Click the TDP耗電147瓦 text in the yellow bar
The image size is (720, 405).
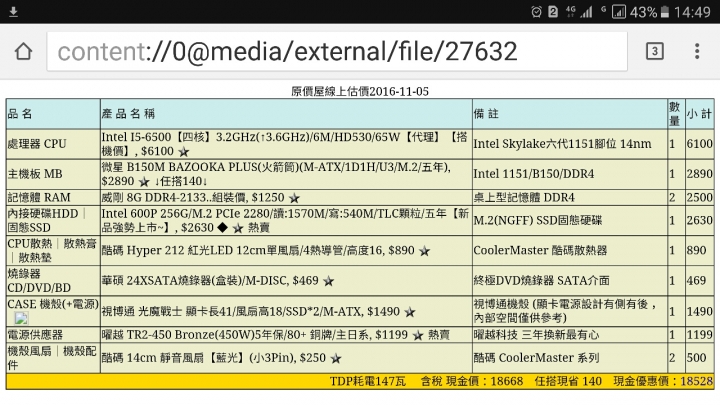click(x=368, y=381)
